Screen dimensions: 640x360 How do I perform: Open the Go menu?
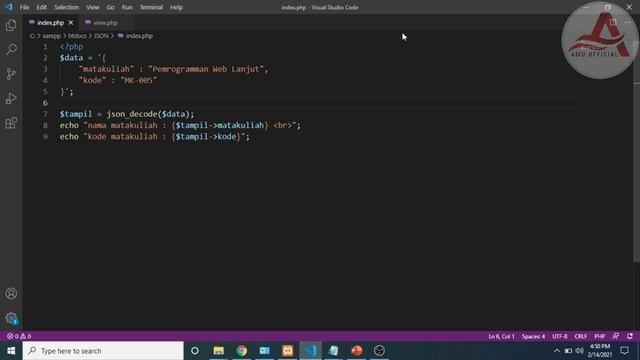[110, 7]
